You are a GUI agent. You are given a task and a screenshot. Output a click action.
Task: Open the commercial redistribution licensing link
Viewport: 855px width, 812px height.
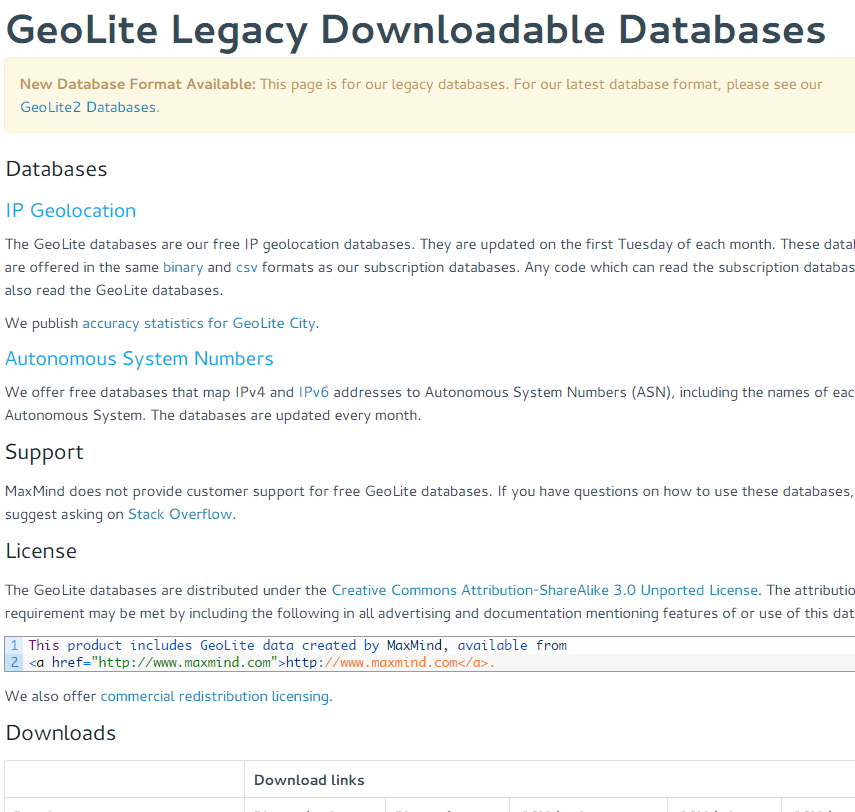215,696
